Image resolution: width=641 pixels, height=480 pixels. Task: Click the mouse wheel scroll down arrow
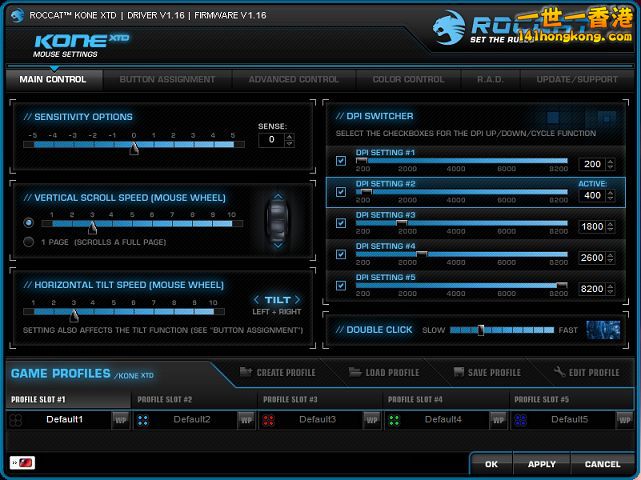point(278,245)
